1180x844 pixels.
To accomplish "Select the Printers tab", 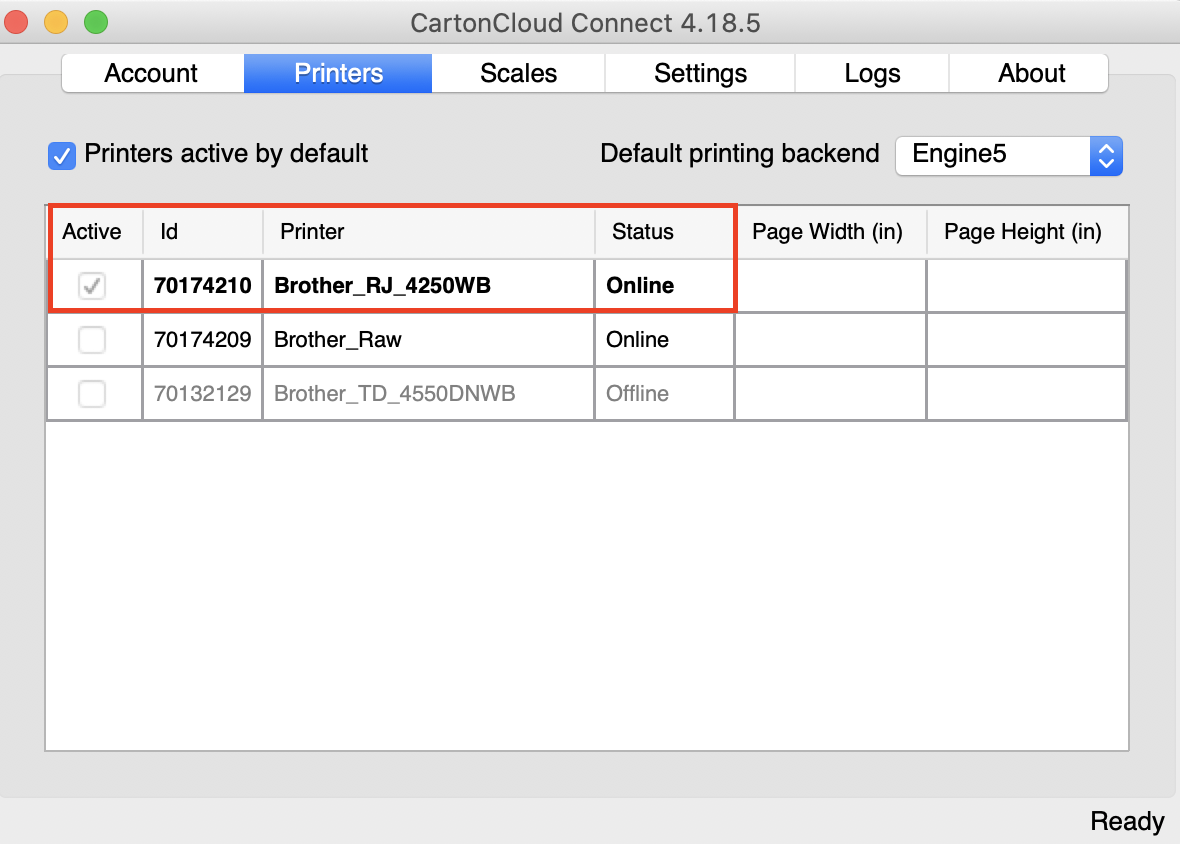I will click(x=337, y=72).
